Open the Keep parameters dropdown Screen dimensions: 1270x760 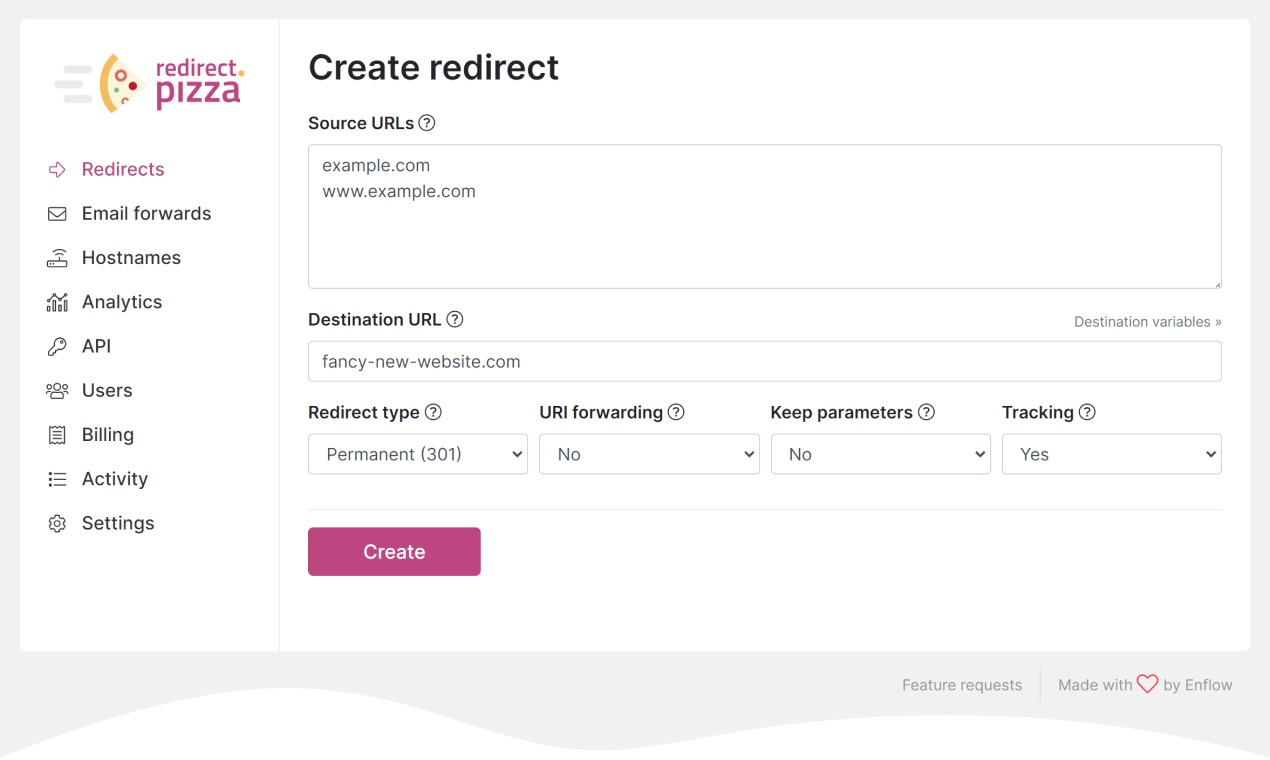click(x=880, y=454)
